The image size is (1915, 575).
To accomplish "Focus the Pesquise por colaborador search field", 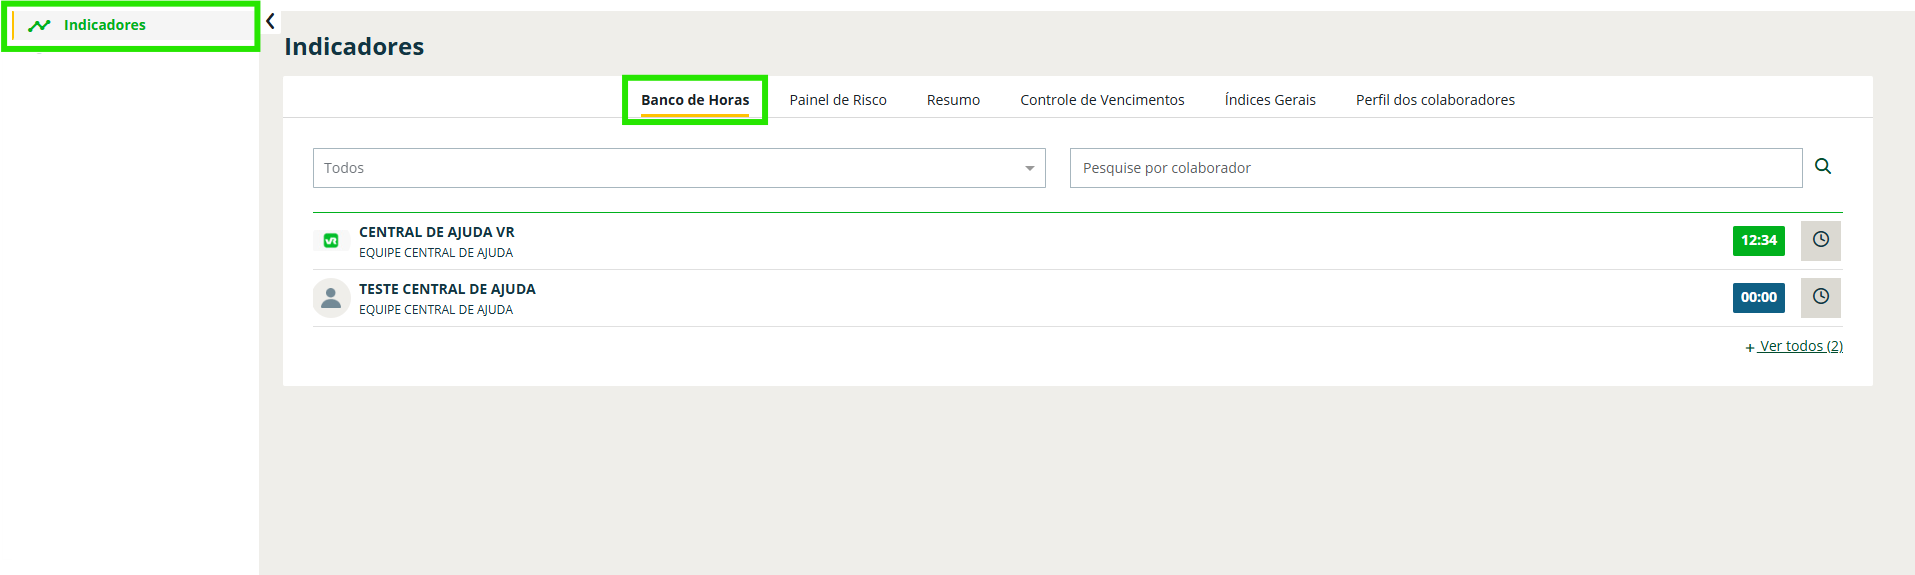I will click(1435, 168).
